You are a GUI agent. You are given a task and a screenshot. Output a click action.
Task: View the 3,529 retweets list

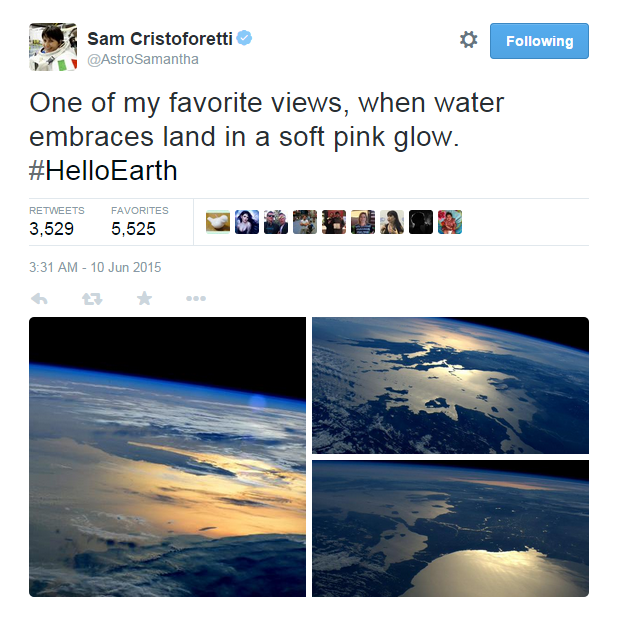[x=52, y=228]
